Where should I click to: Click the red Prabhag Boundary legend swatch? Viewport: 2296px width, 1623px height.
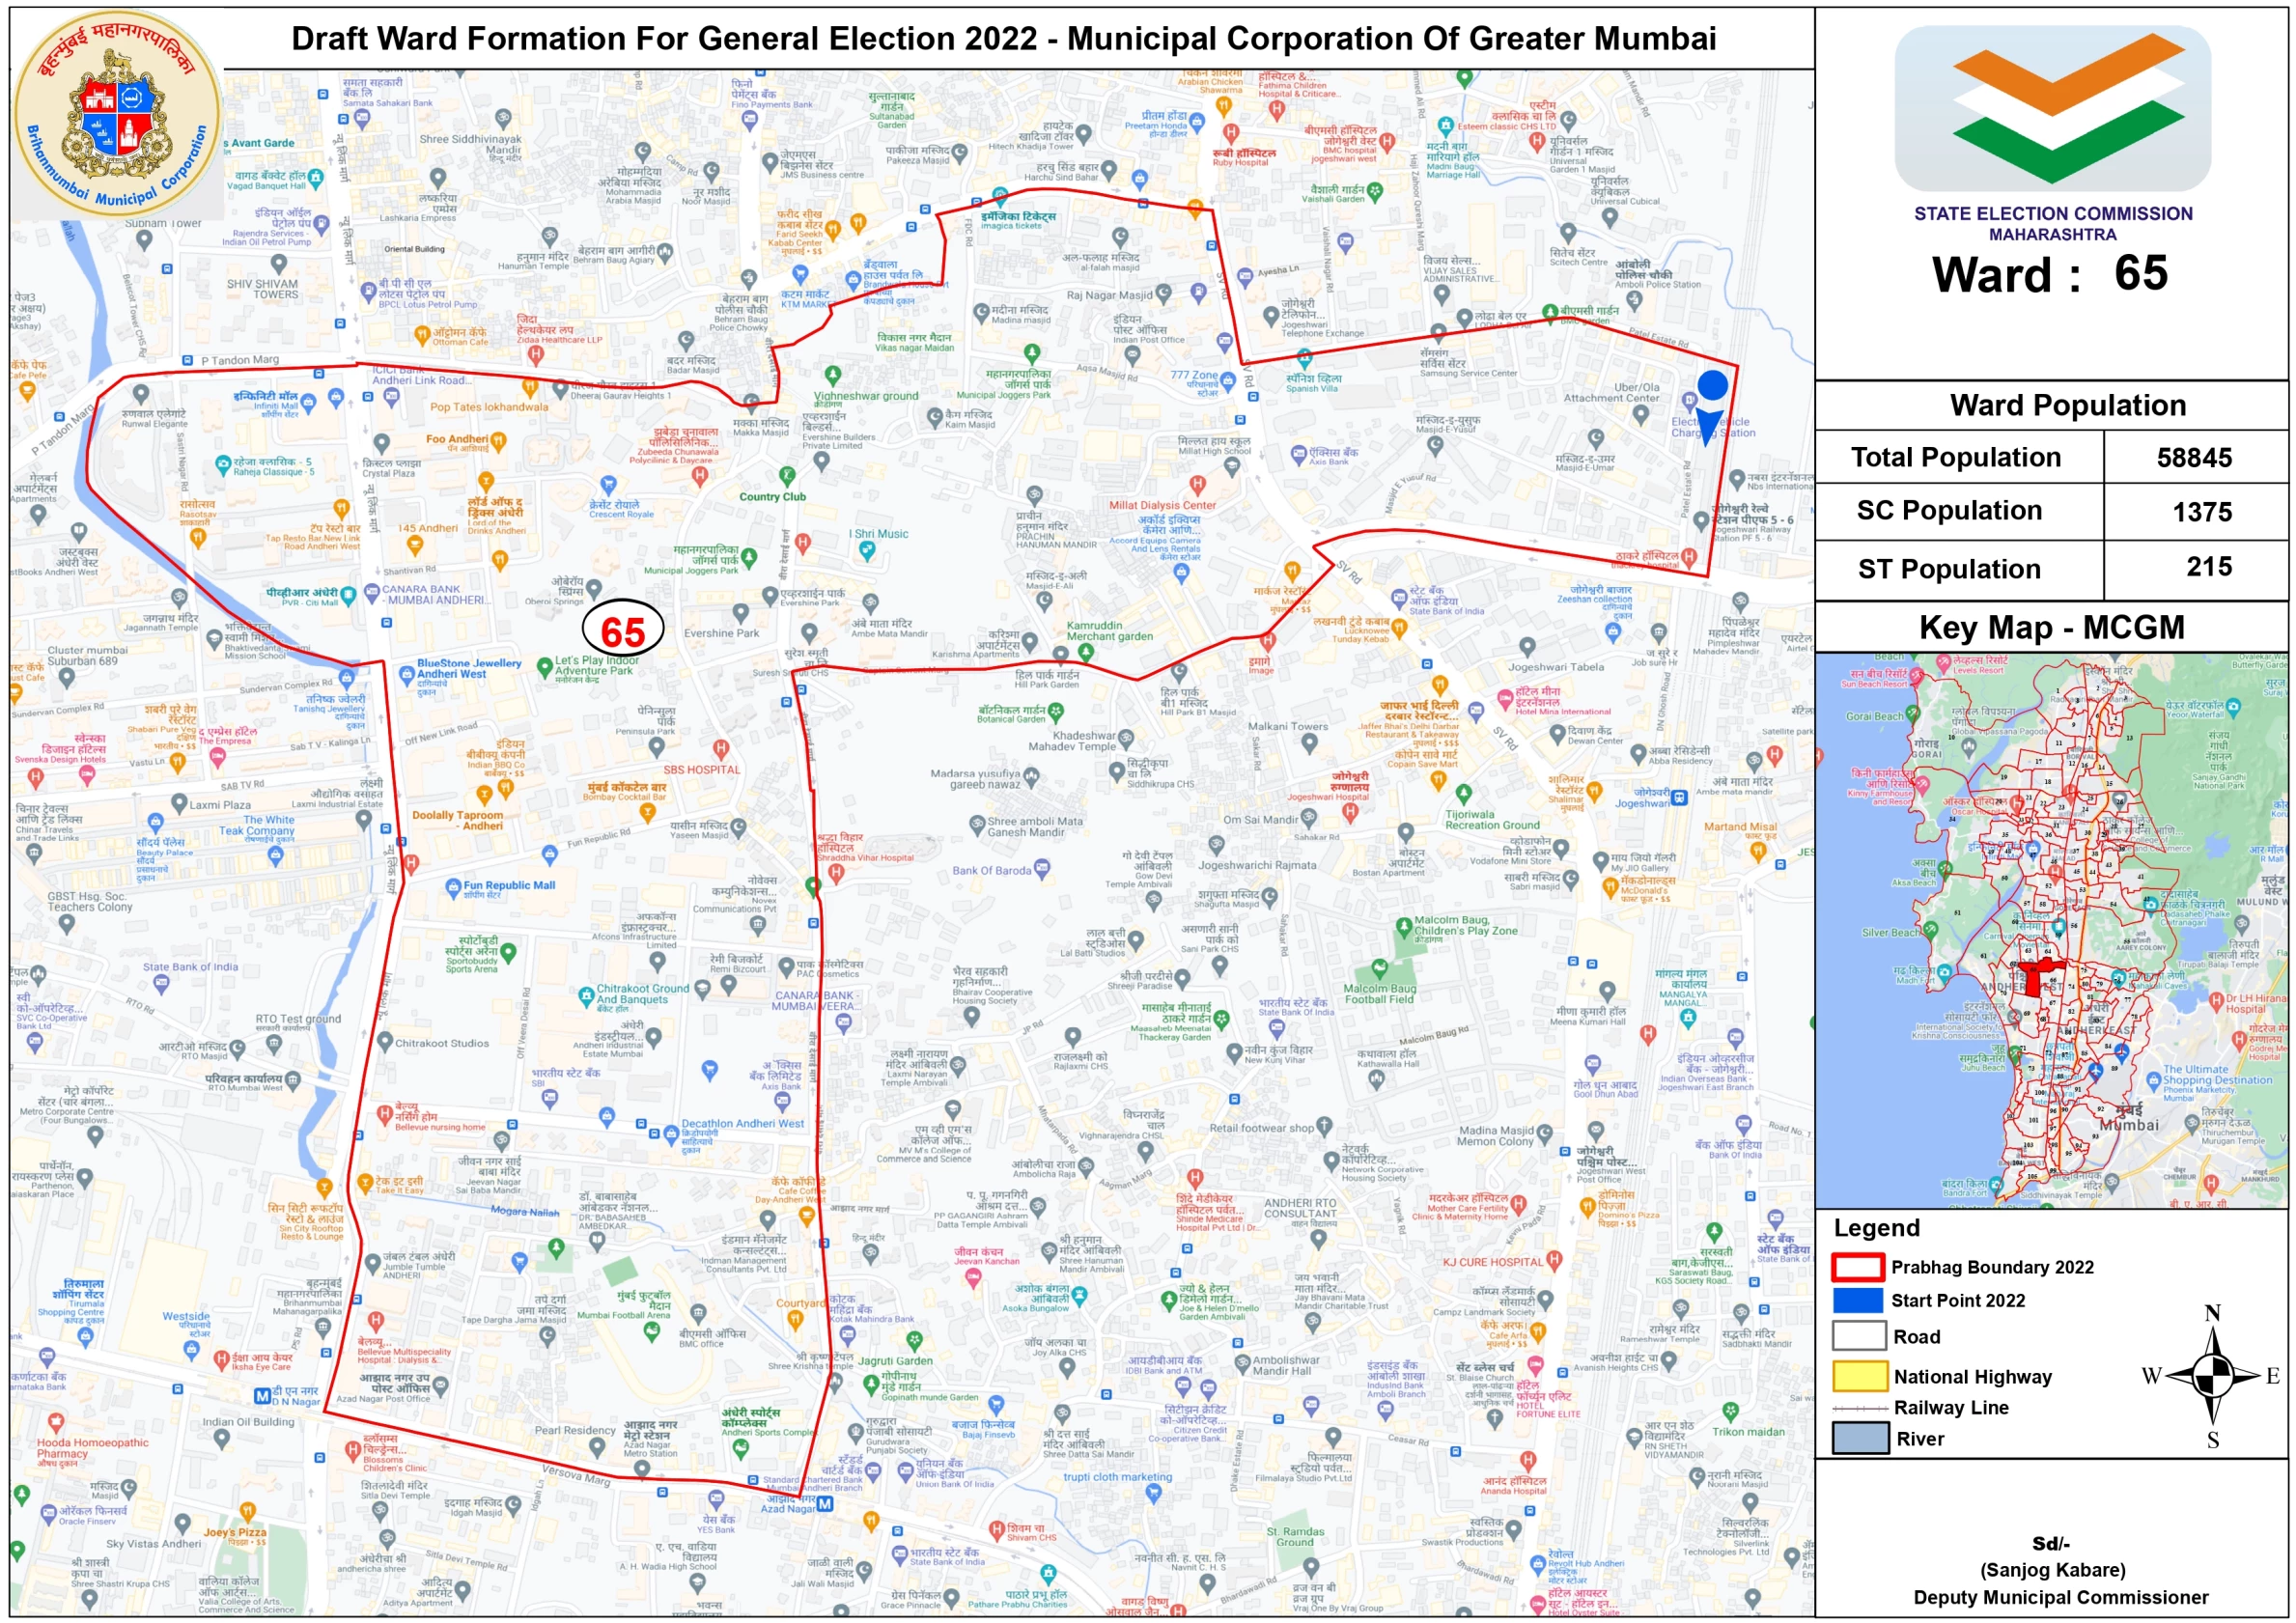(x=1857, y=1267)
